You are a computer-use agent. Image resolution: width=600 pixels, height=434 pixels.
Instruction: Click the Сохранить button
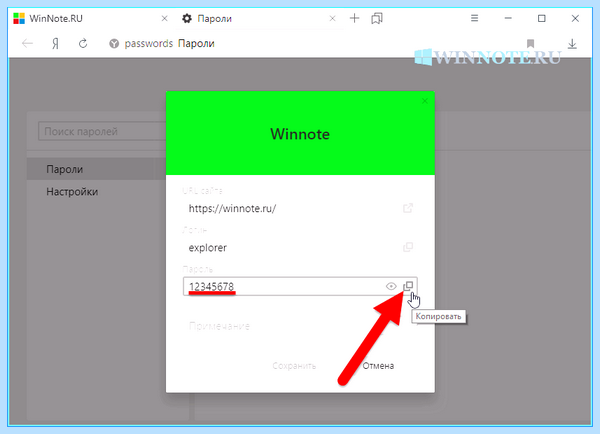coord(294,366)
